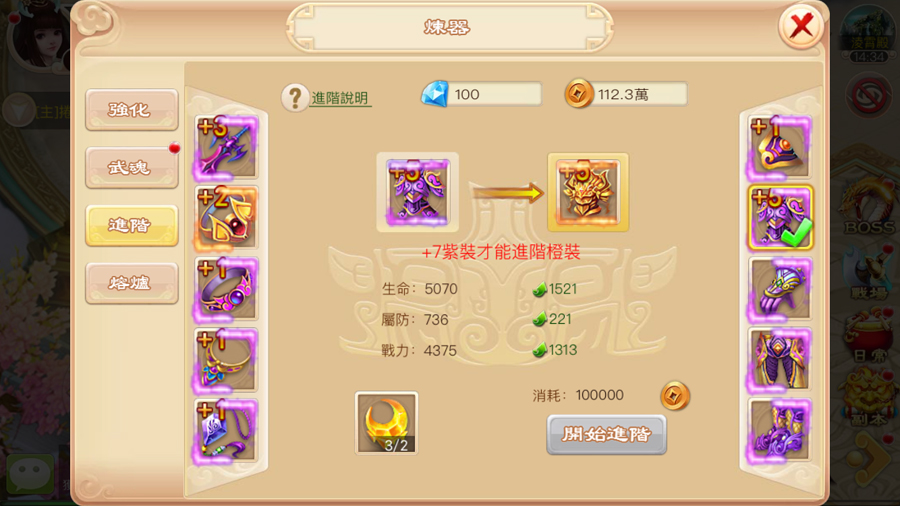The height and width of the screenshot is (506, 900).
Task: Select the +1 purple helmet slot
Action: click(780, 147)
